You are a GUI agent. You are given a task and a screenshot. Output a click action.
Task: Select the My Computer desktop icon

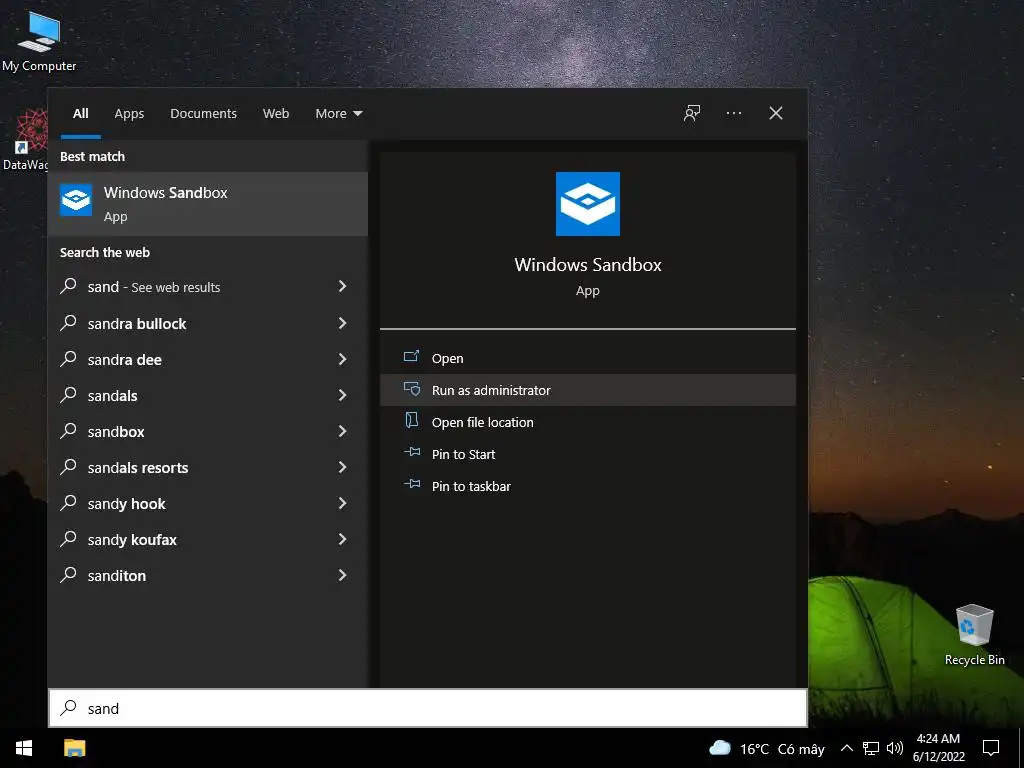[39, 42]
